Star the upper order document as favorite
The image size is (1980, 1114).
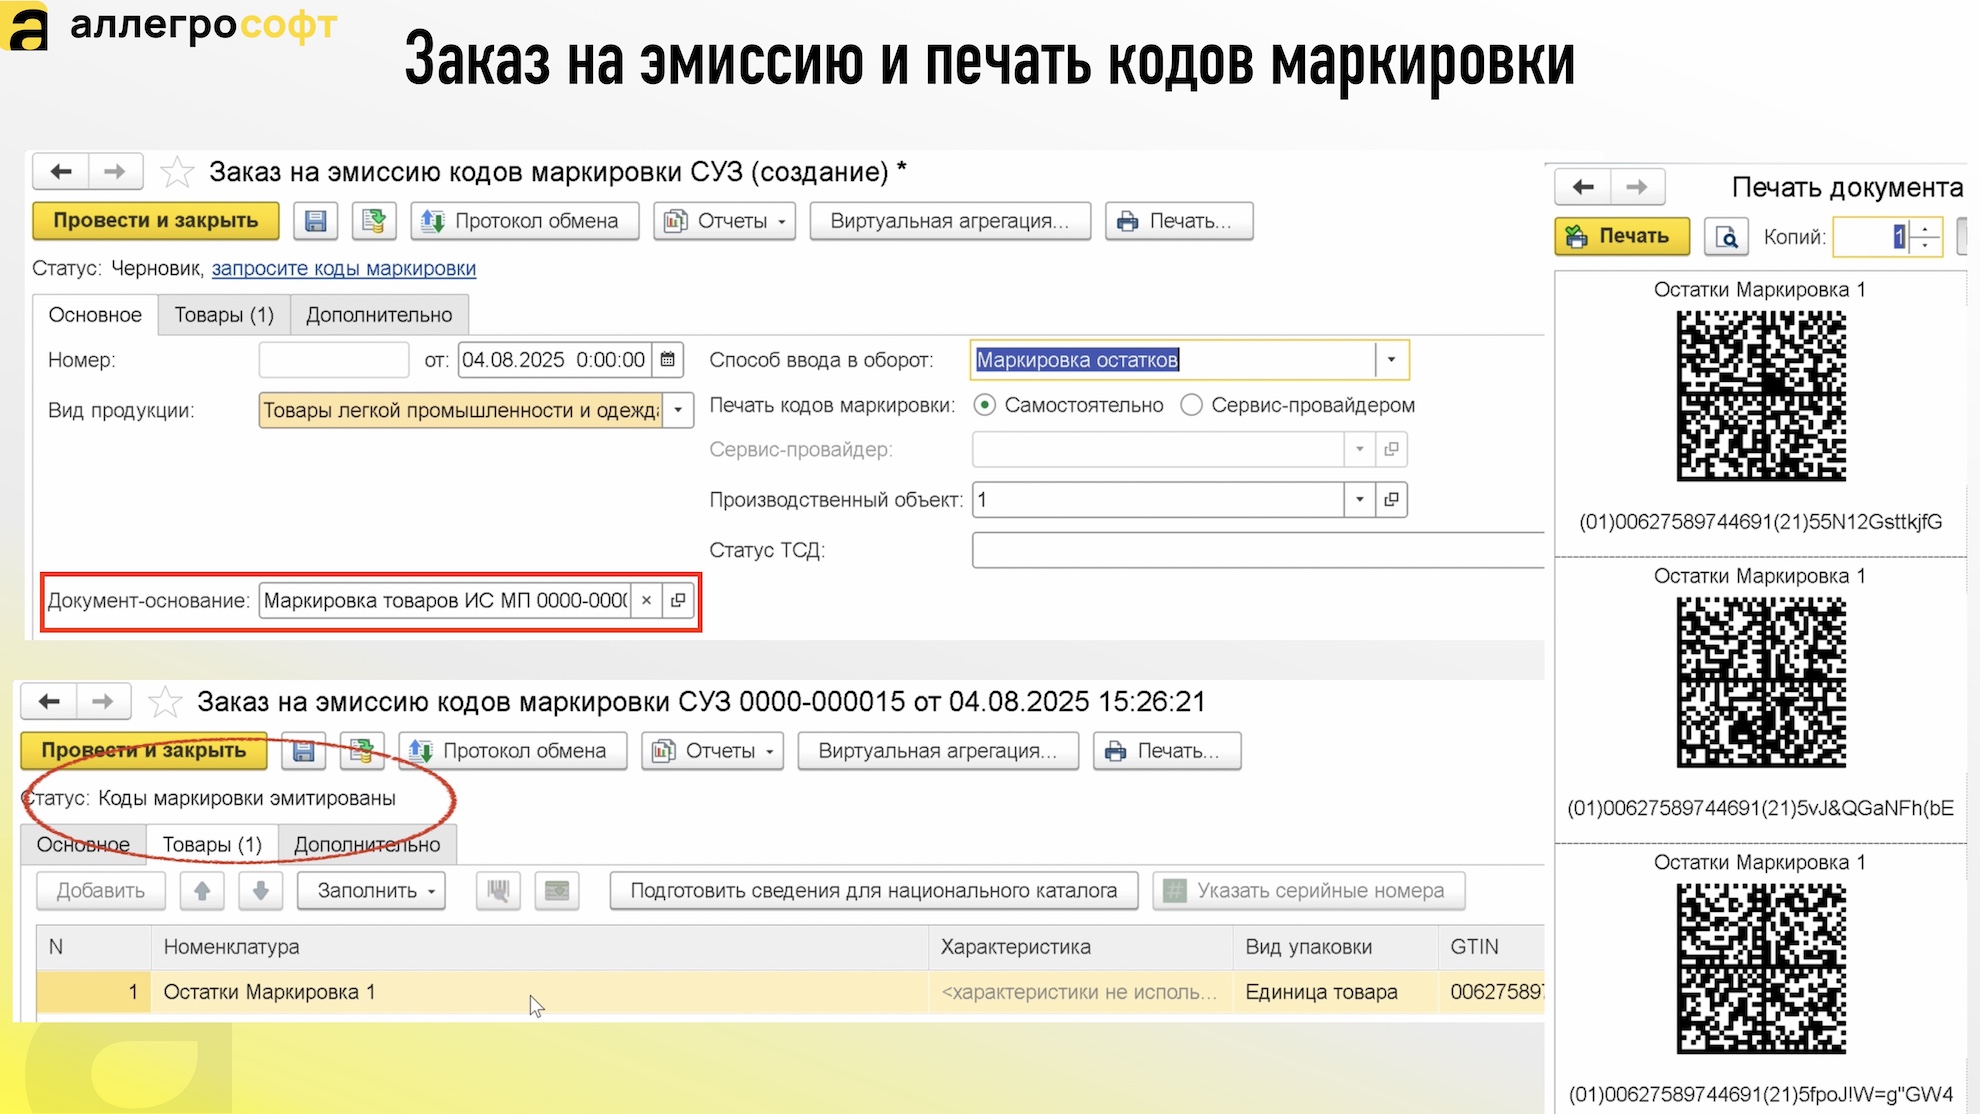[177, 172]
